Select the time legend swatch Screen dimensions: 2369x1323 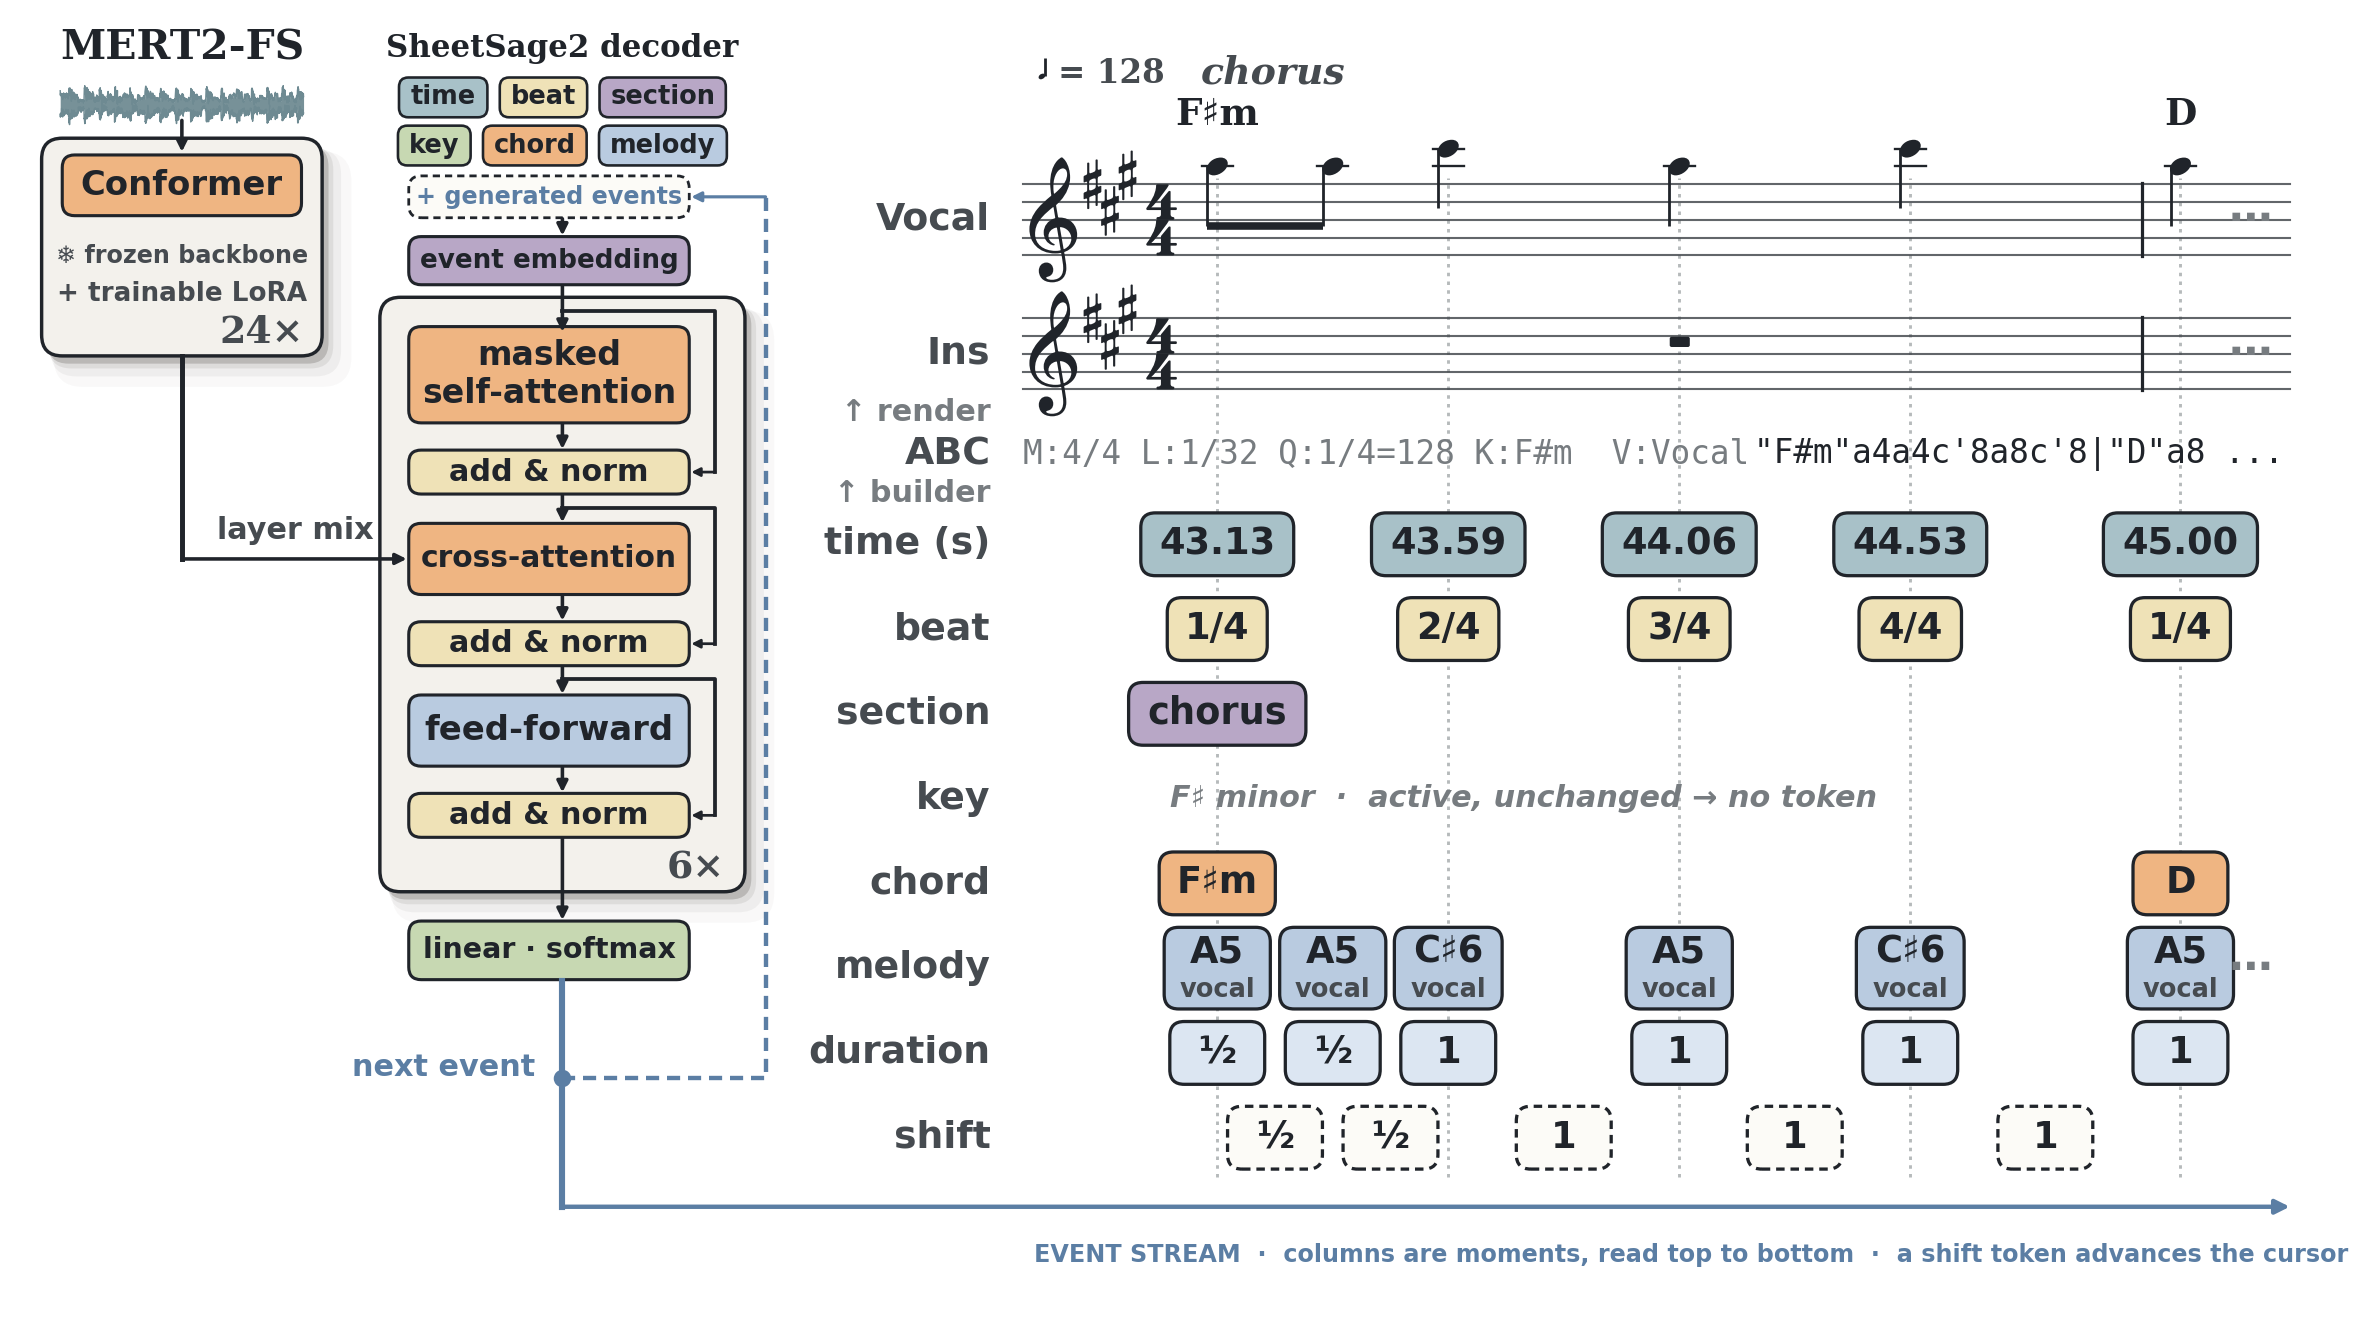[443, 96]
